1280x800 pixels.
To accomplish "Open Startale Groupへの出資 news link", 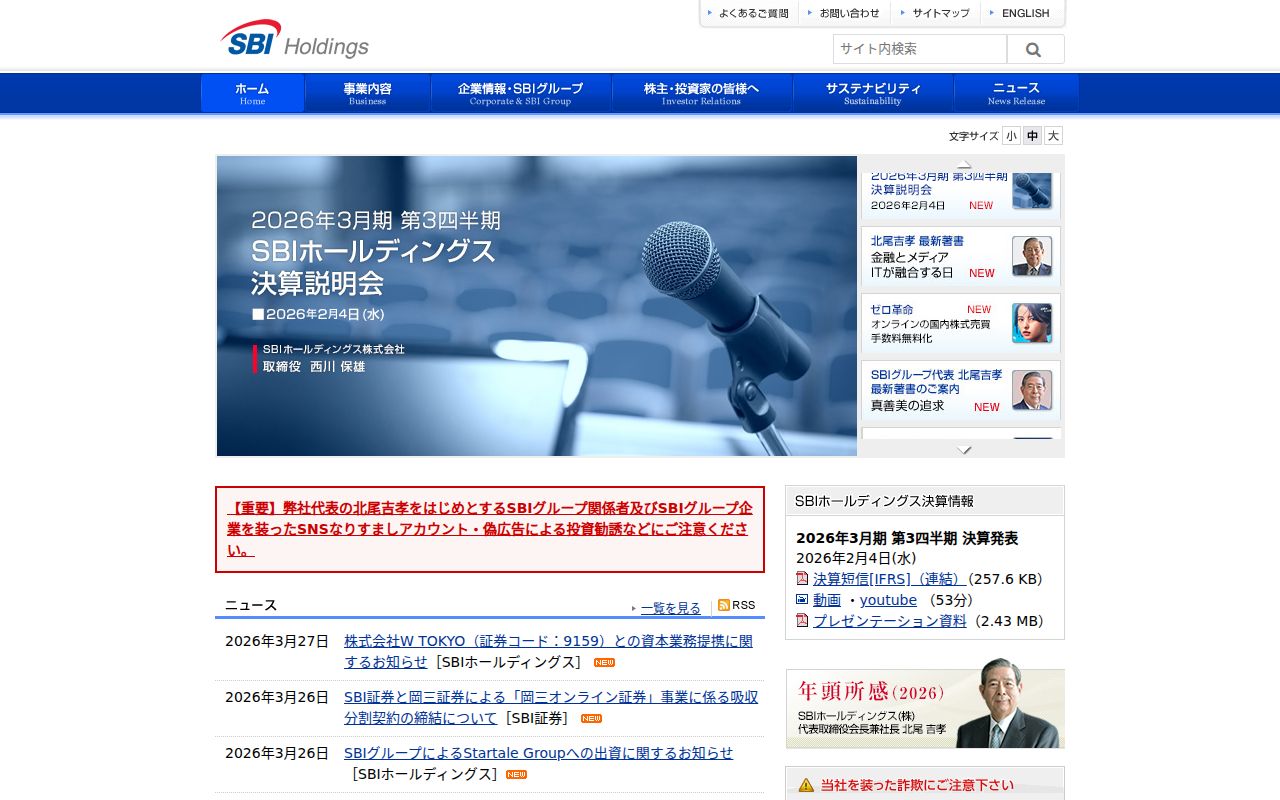I will [538, 753].
